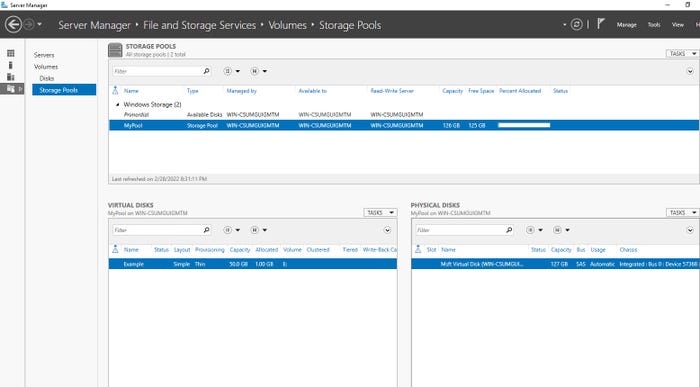
Task: Select the Msft Virtual Disk physical disk row
Action: click(555, 264)
